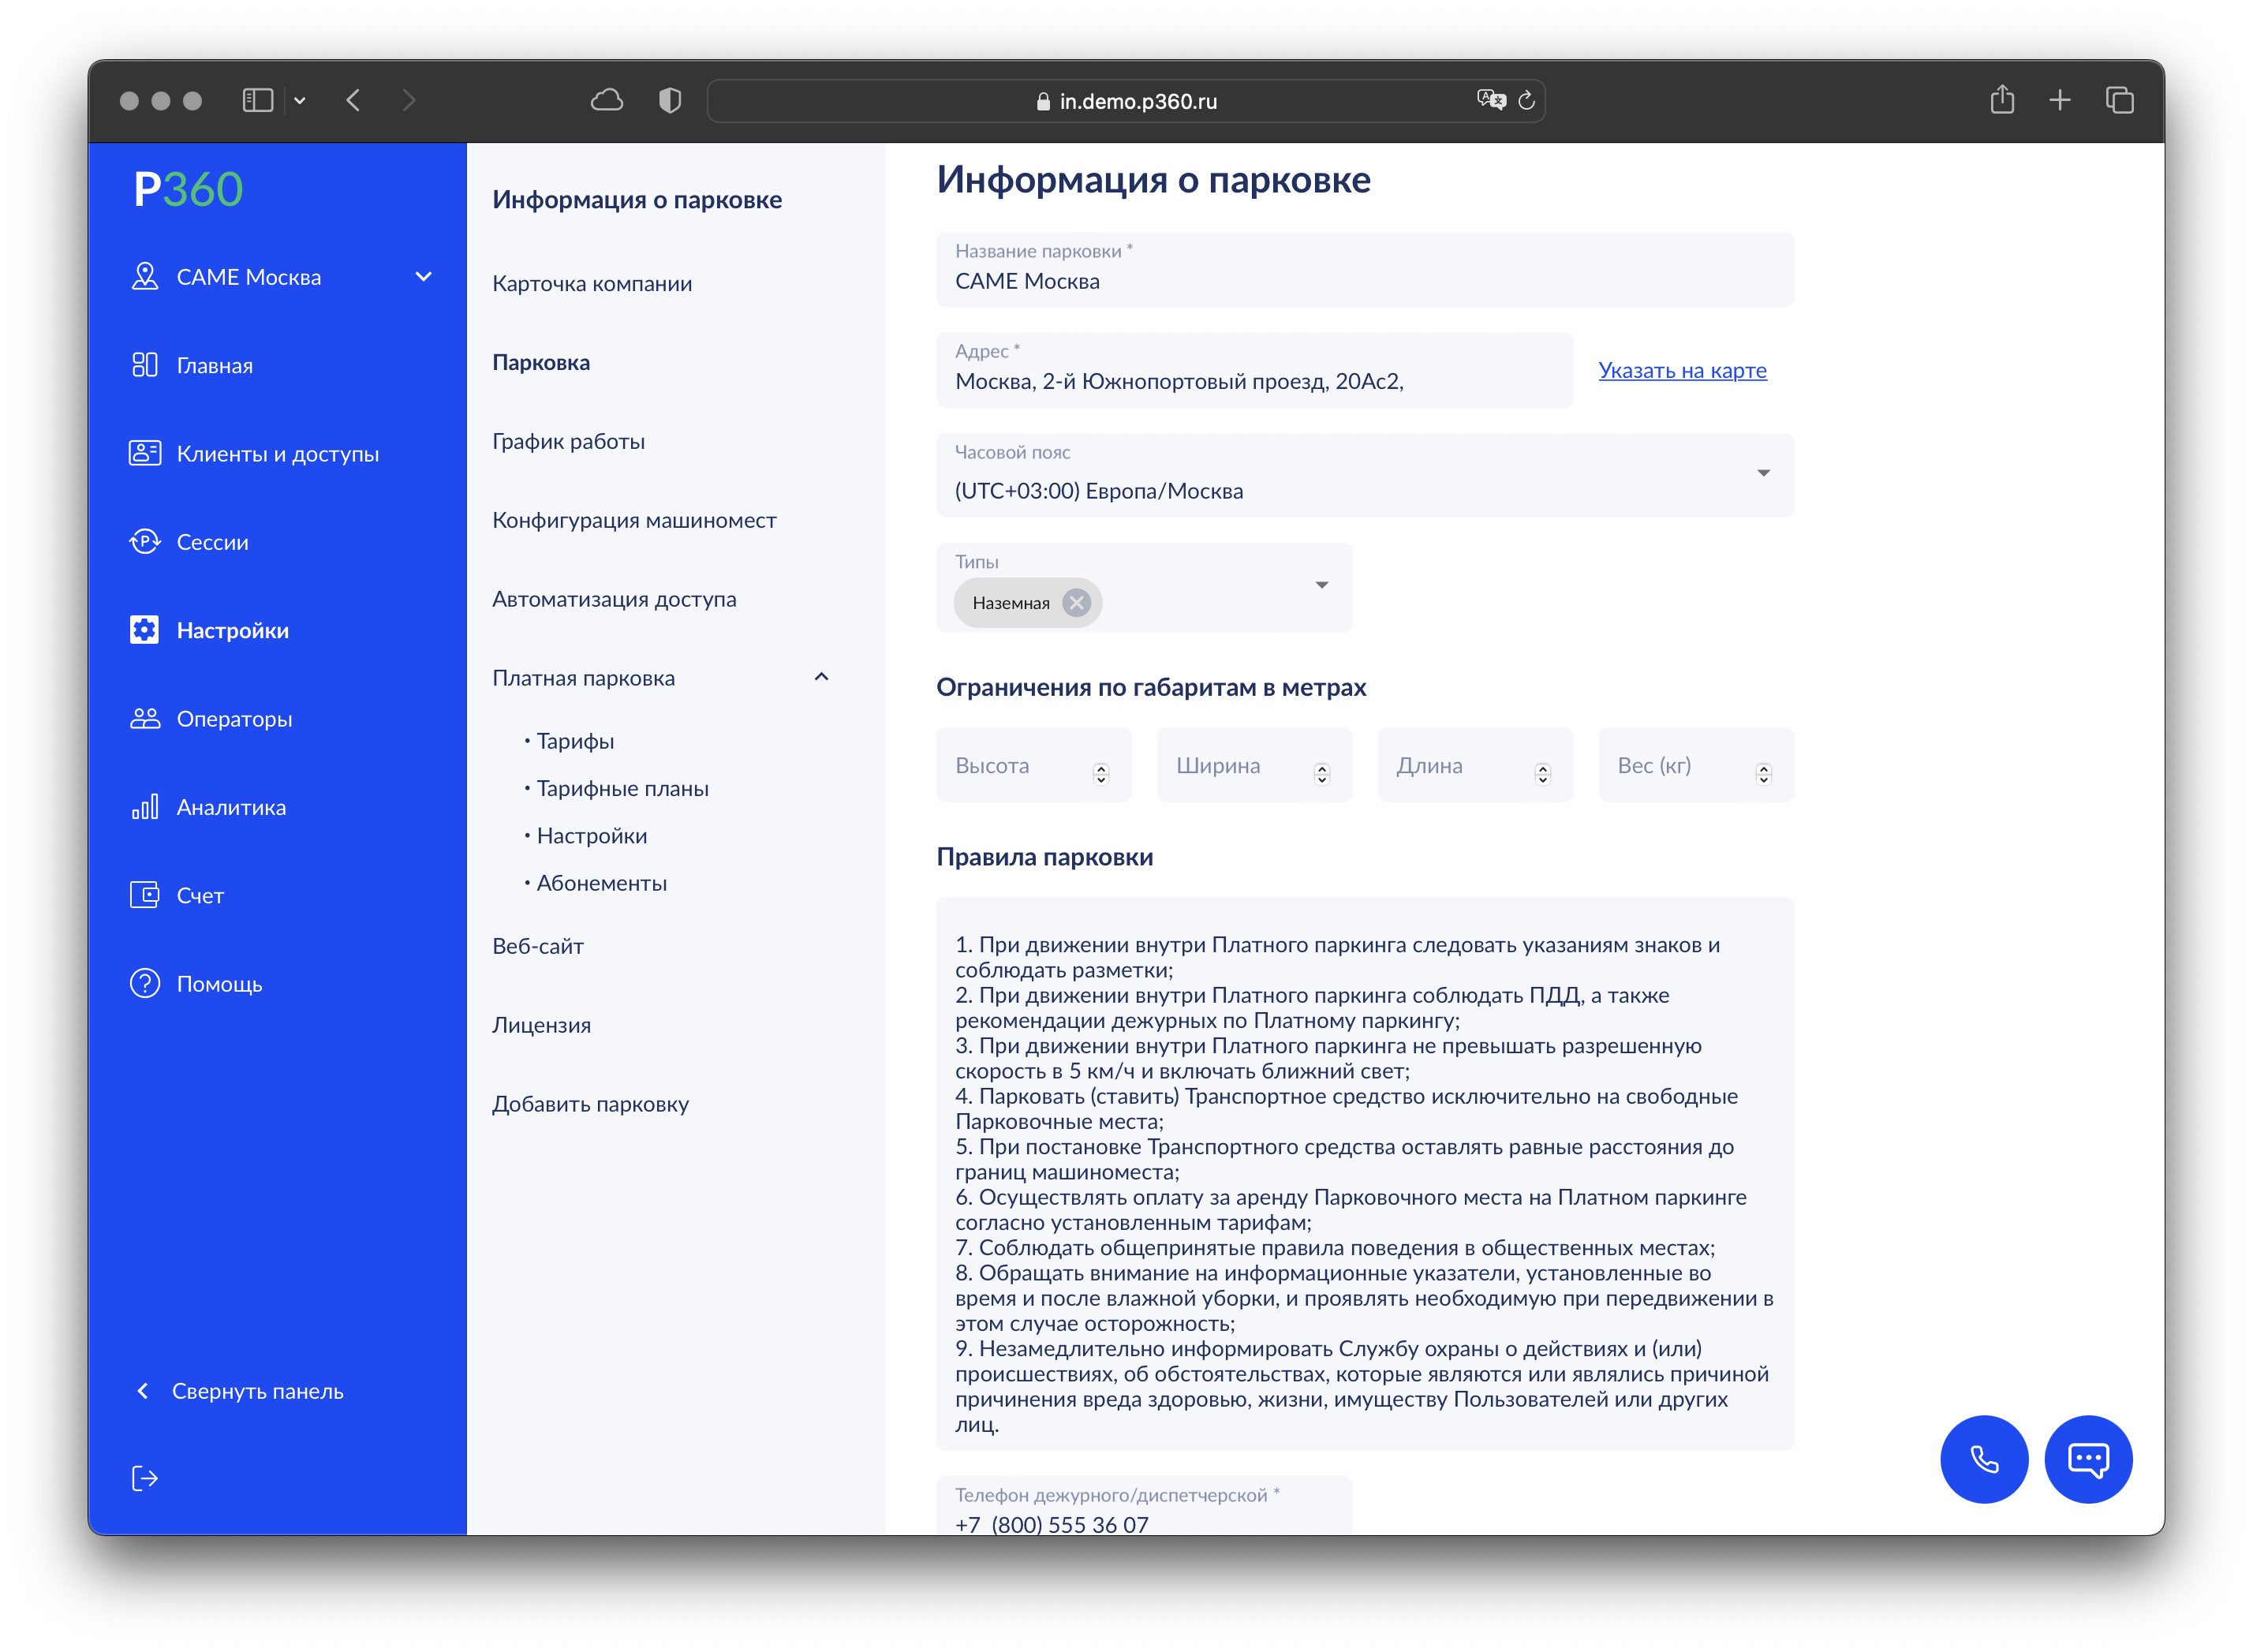
Task: Click the Операторы people icon
Action: [145, 718]
